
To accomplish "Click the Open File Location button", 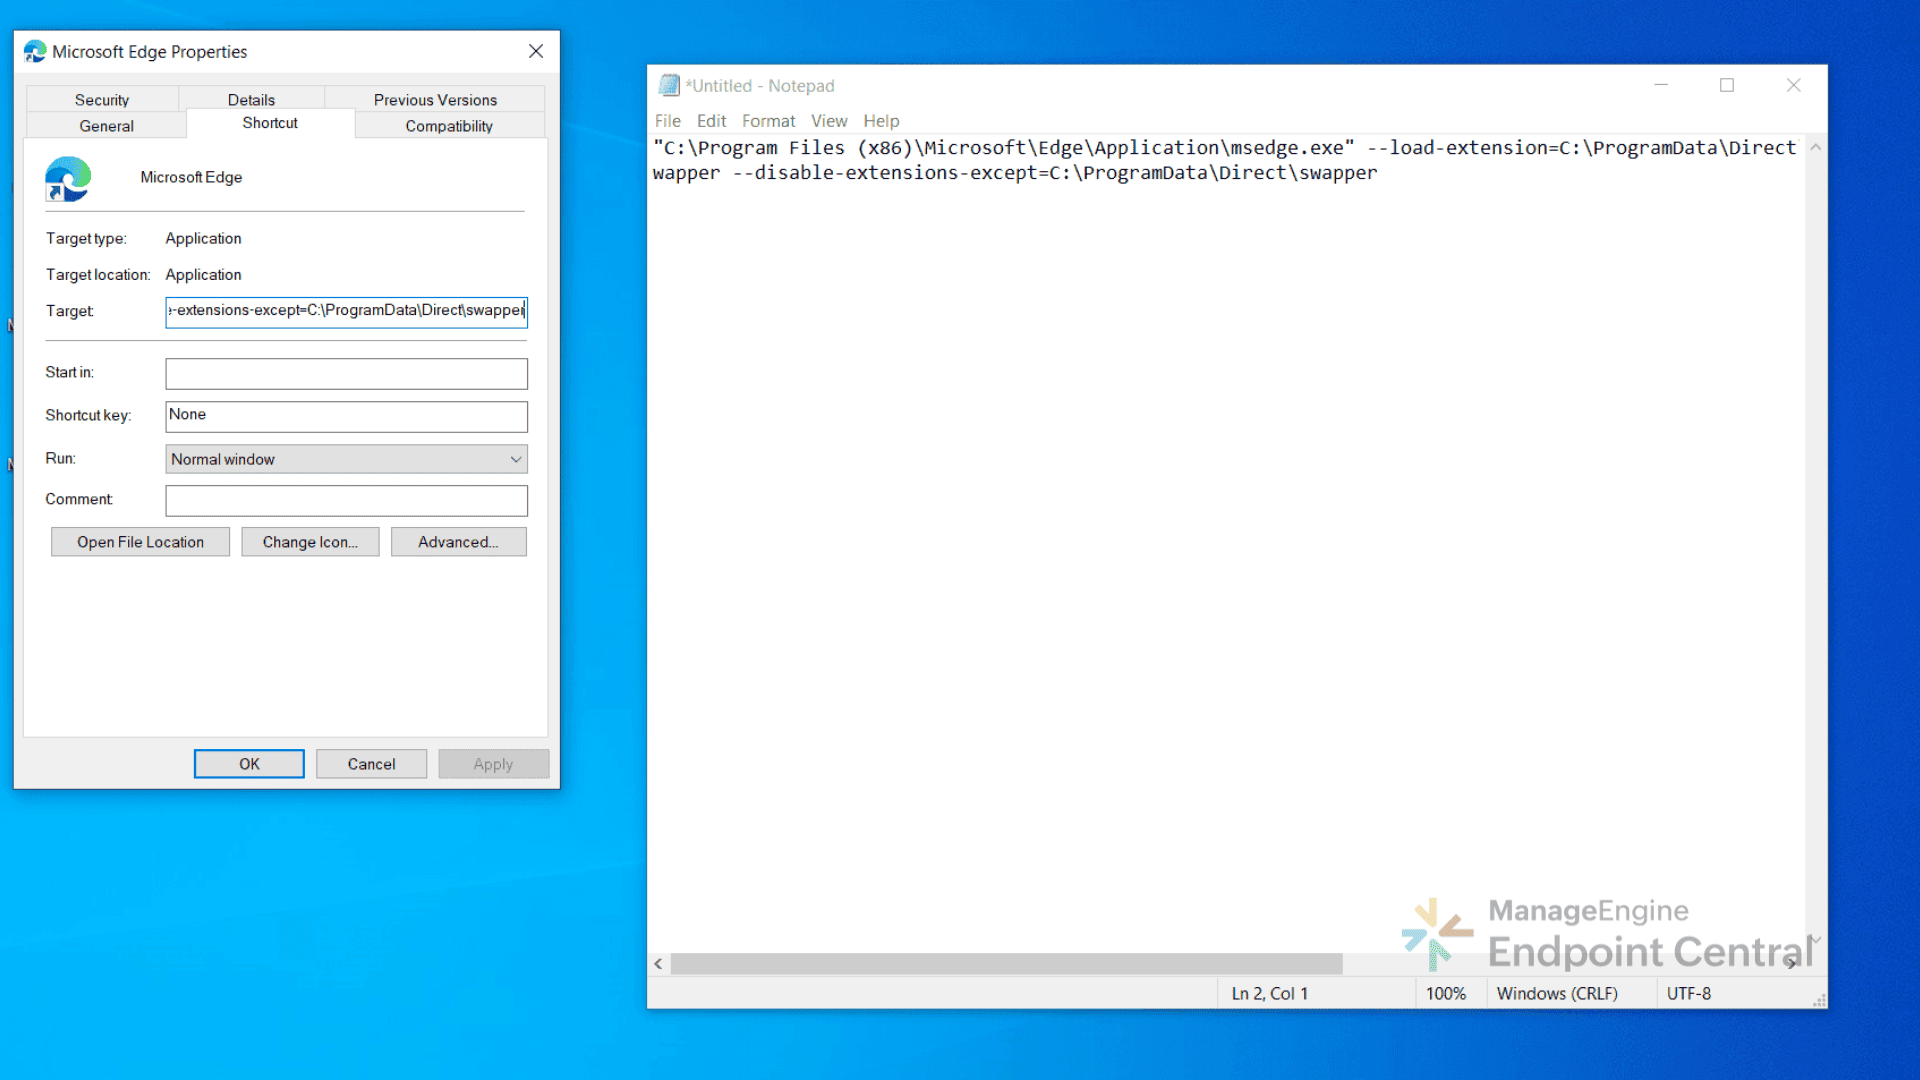I will point(140,542).
